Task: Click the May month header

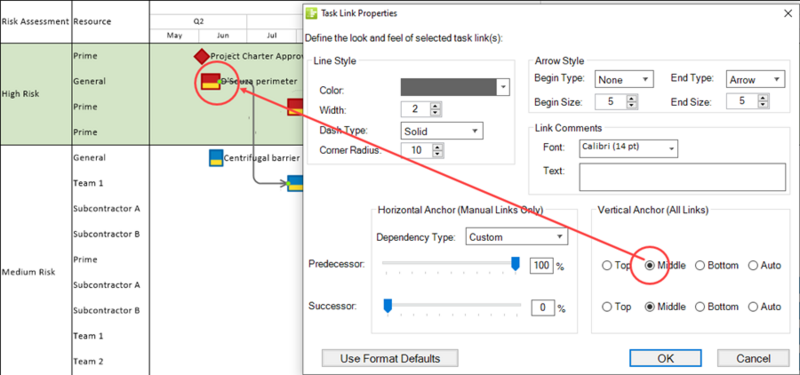Action: 174,36
